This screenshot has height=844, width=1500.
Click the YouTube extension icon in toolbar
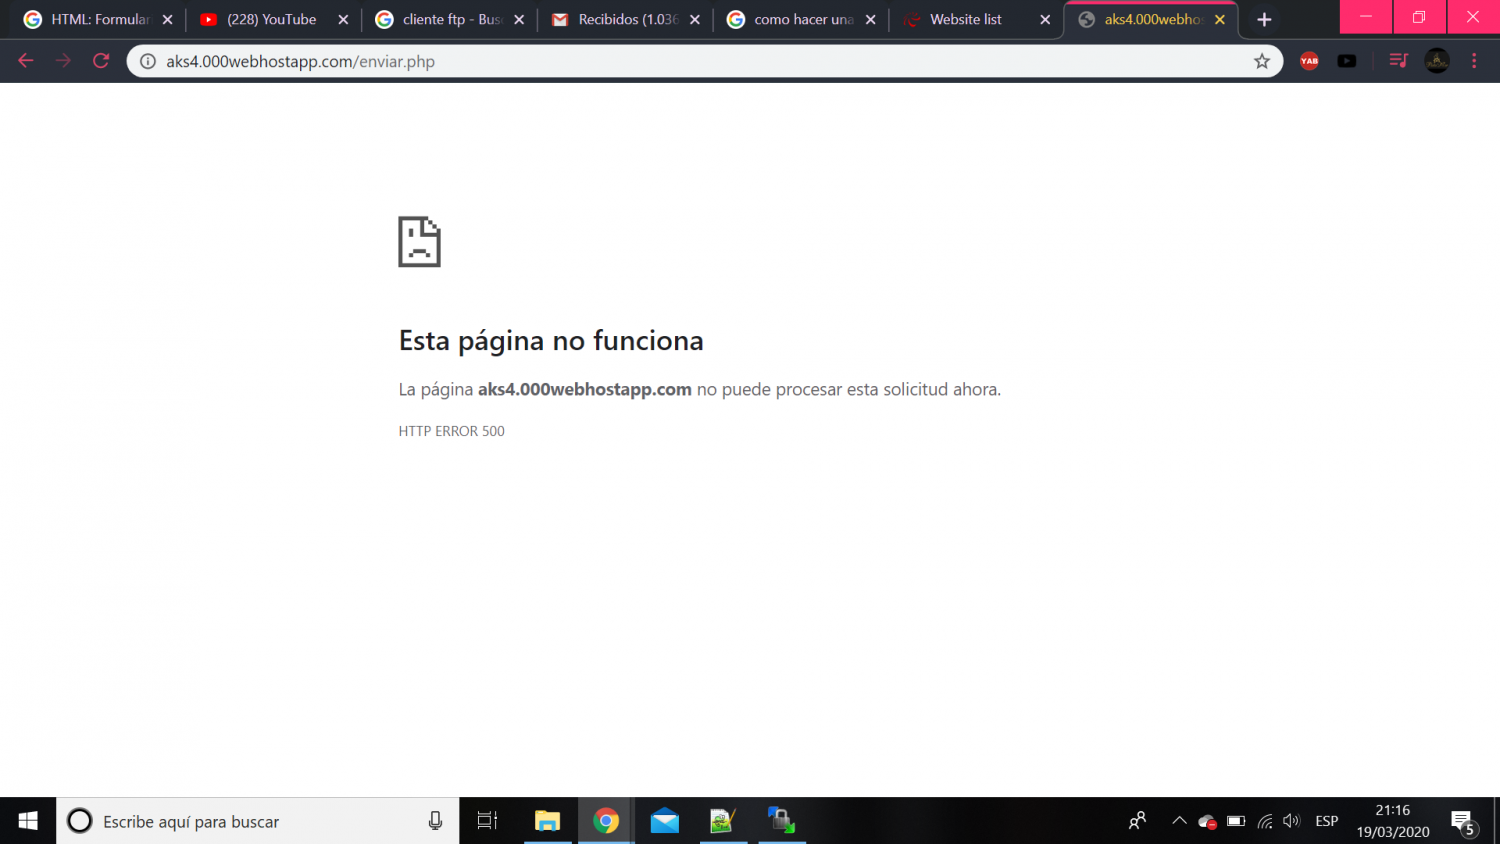(x=1347, y=61)
